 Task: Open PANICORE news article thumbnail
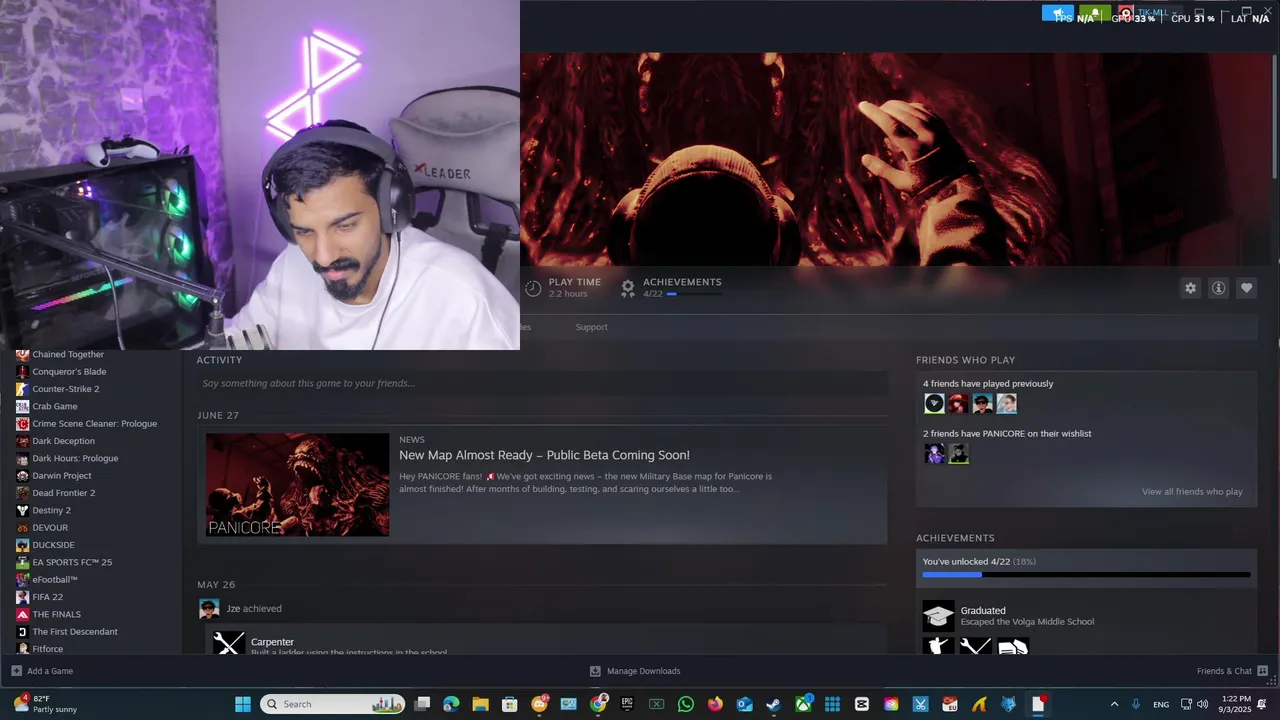[x=298, y=484]
